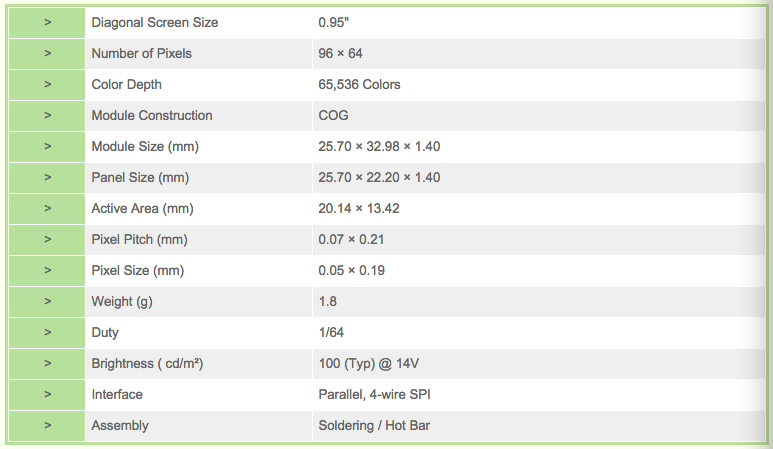Expand the Duty row arrow

pyautogui.click(x=47, y=333)
